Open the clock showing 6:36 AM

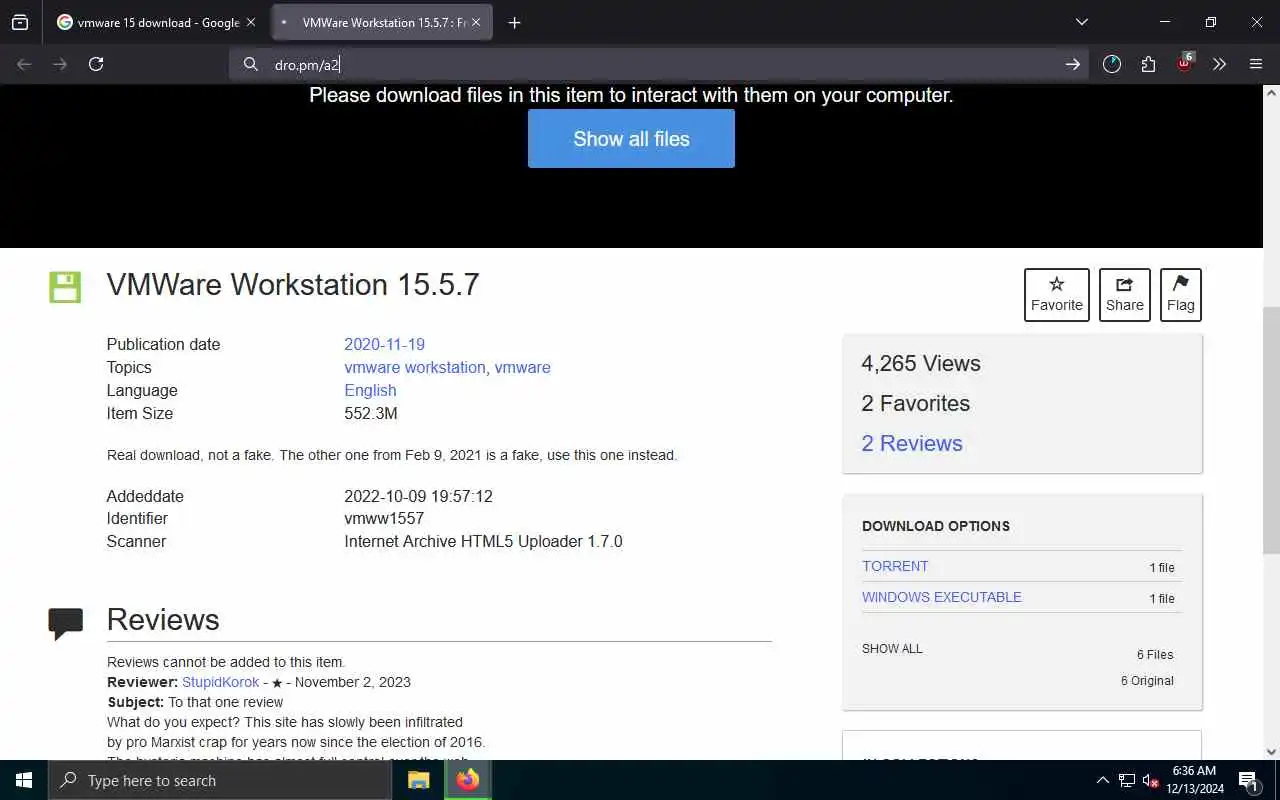(x=1194, y=780)
